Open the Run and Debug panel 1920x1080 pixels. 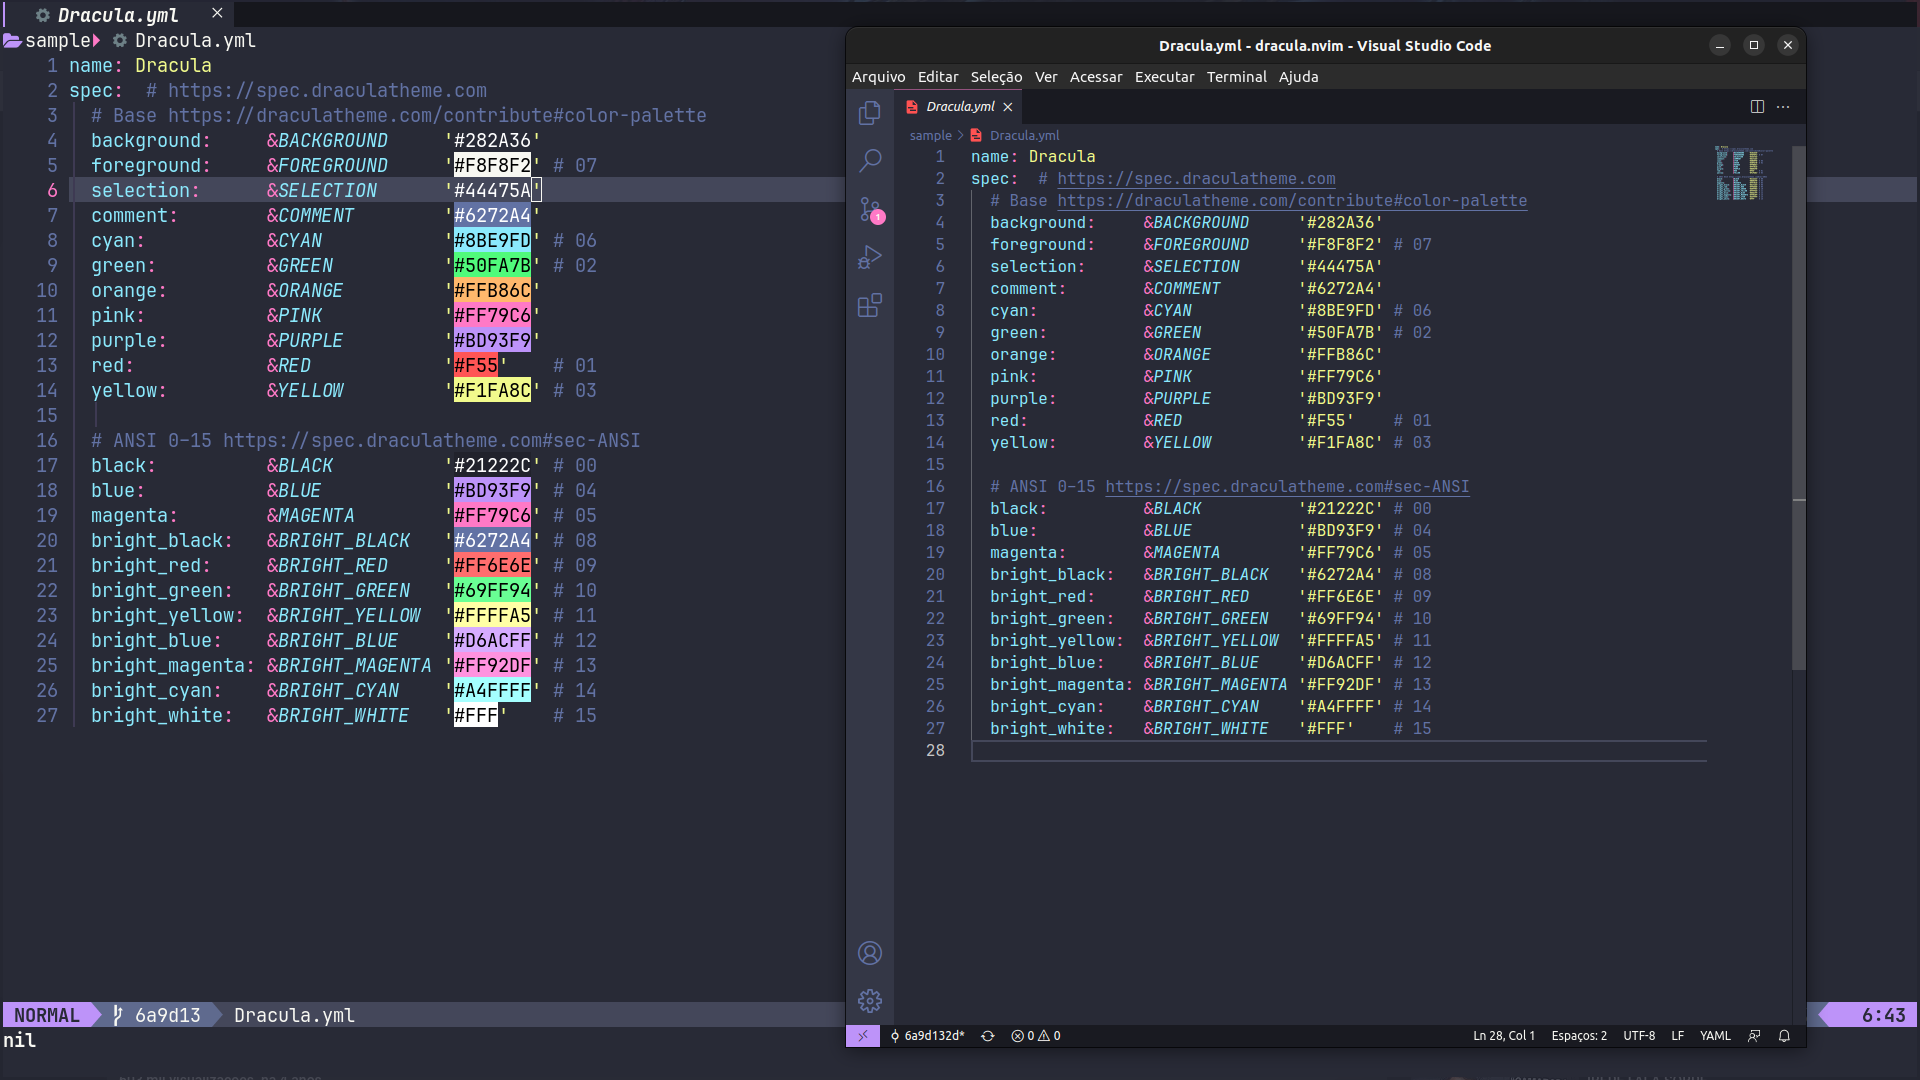[870, 257]
